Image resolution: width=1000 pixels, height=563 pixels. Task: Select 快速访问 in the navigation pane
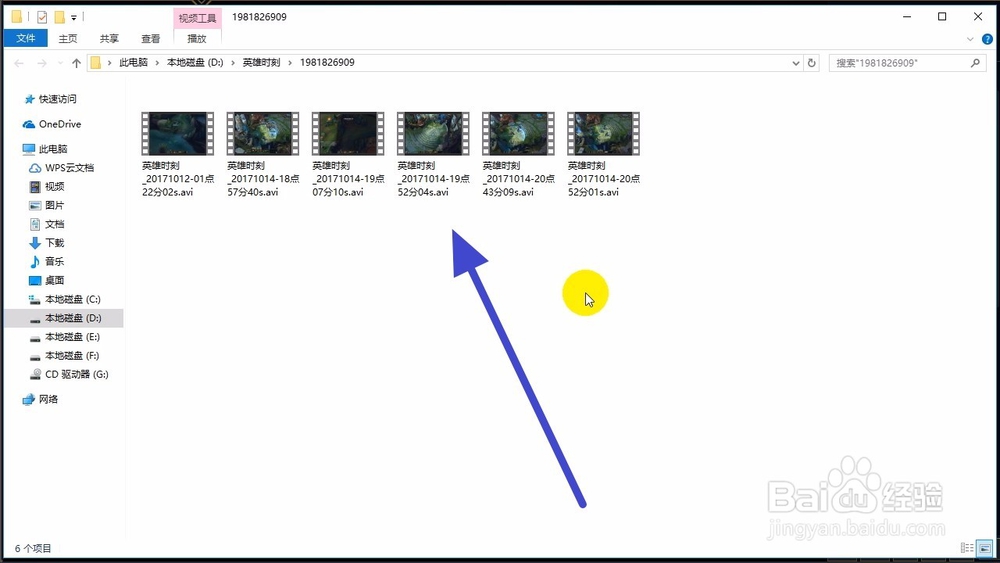pos(50,99)
